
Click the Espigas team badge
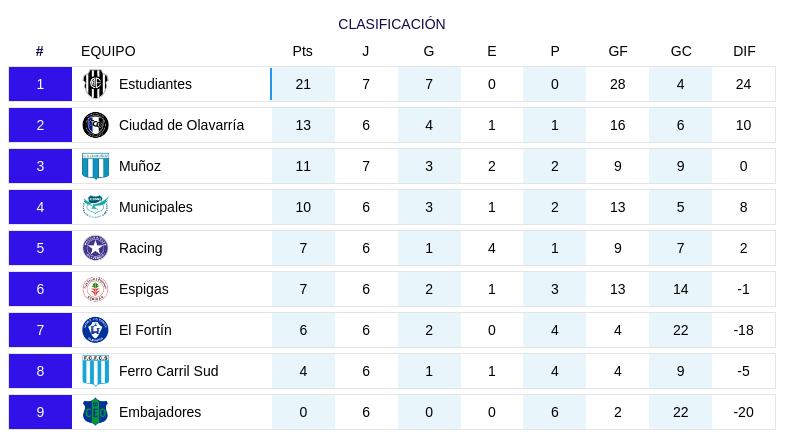pos(96,289)
